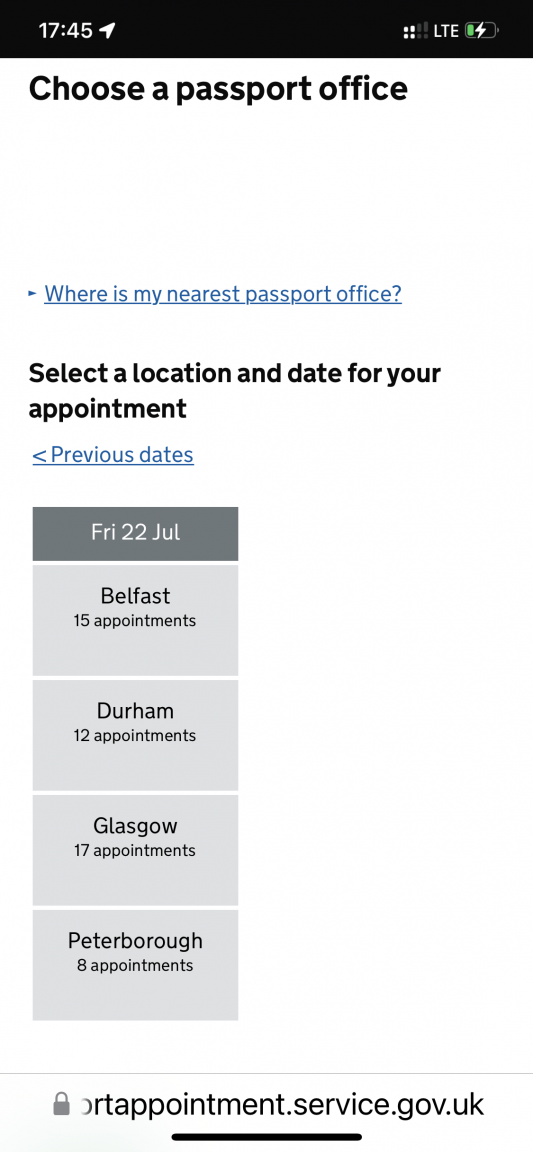Tap the '17 appointments' text under Glasgow
This screenshot has height=1152, width=533.
click(x=135, y=851)
